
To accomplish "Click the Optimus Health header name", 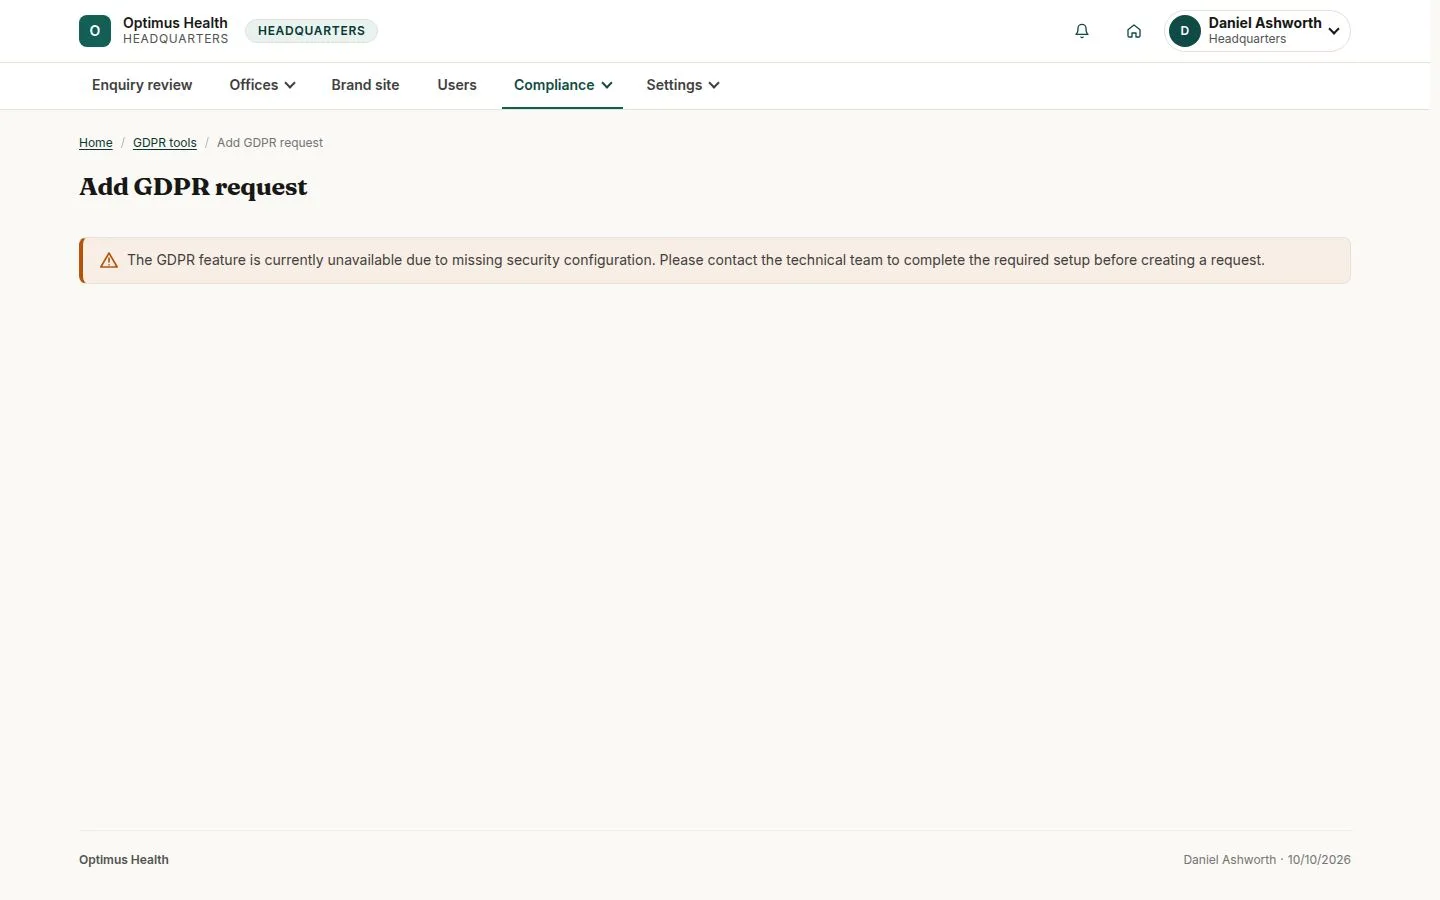I will (x=175, y=23).
